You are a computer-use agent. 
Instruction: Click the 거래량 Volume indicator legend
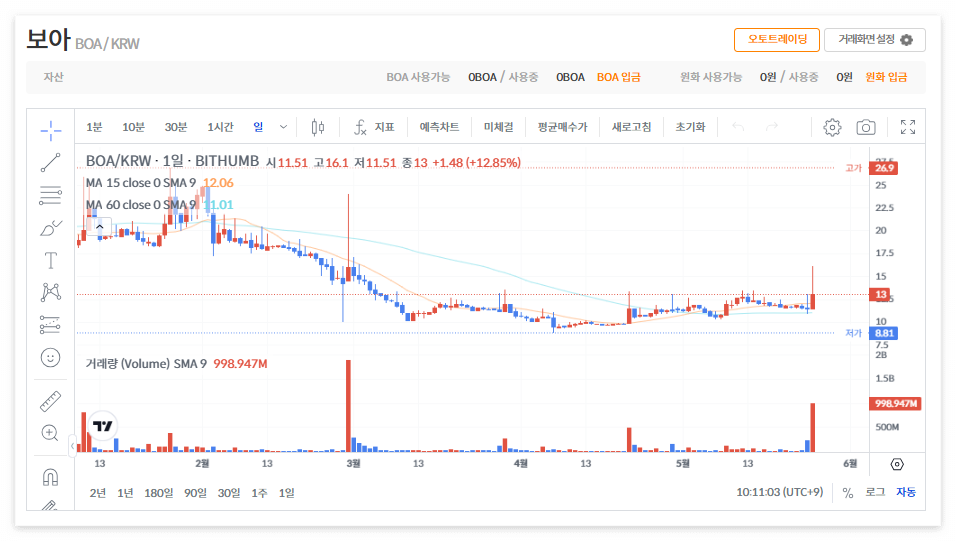point(146,364)
